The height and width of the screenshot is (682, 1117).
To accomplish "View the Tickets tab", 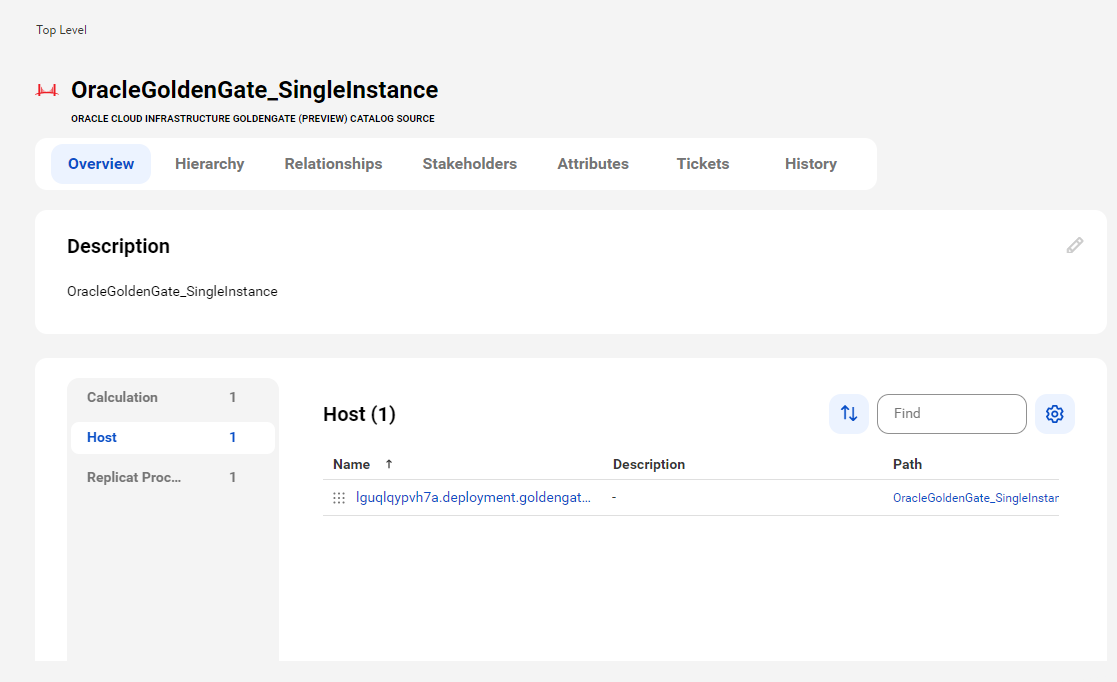I will pos(702,164).
